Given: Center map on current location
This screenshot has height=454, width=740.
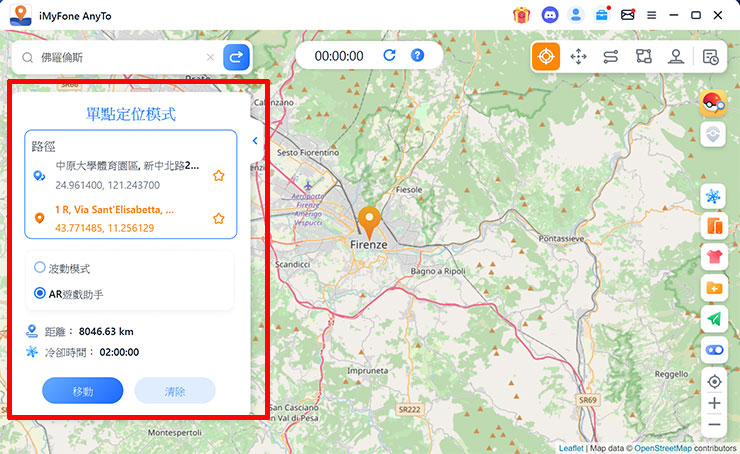Looking at the screenshot, I should tap(714, 381).
